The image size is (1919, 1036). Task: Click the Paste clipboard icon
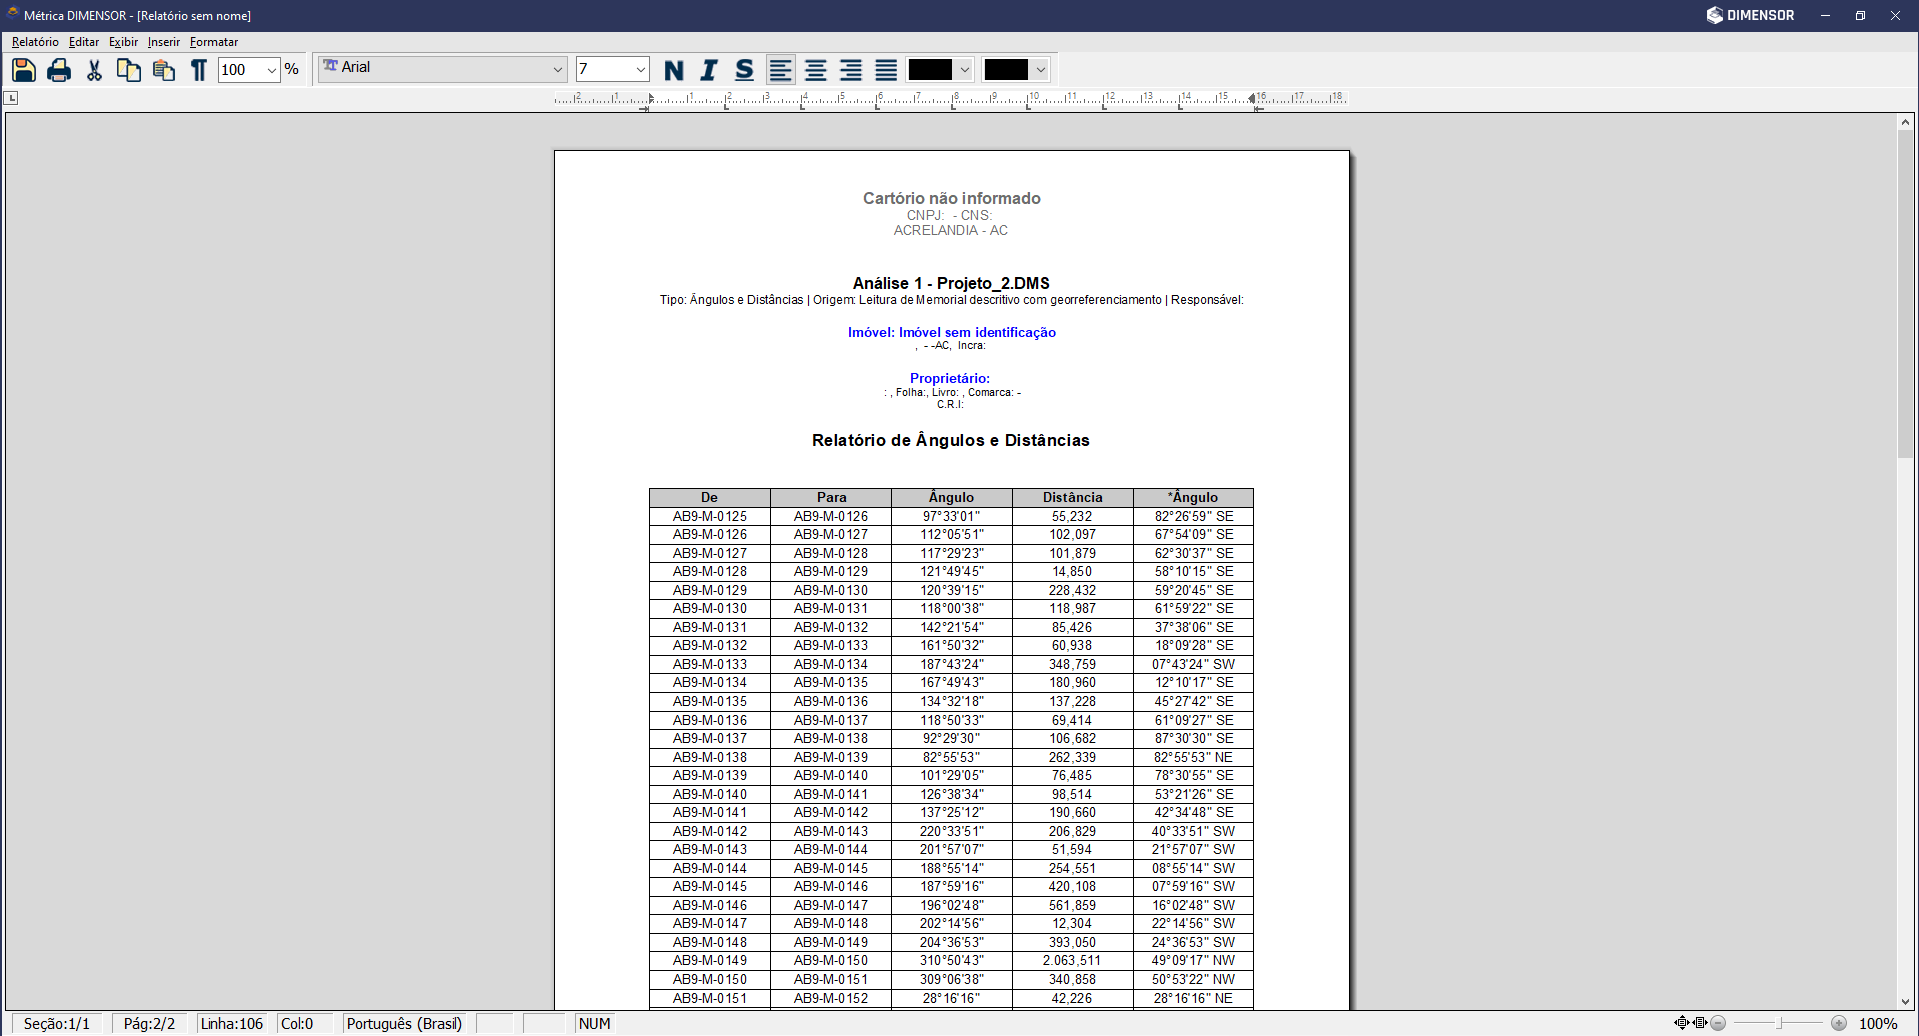point(164,70)
